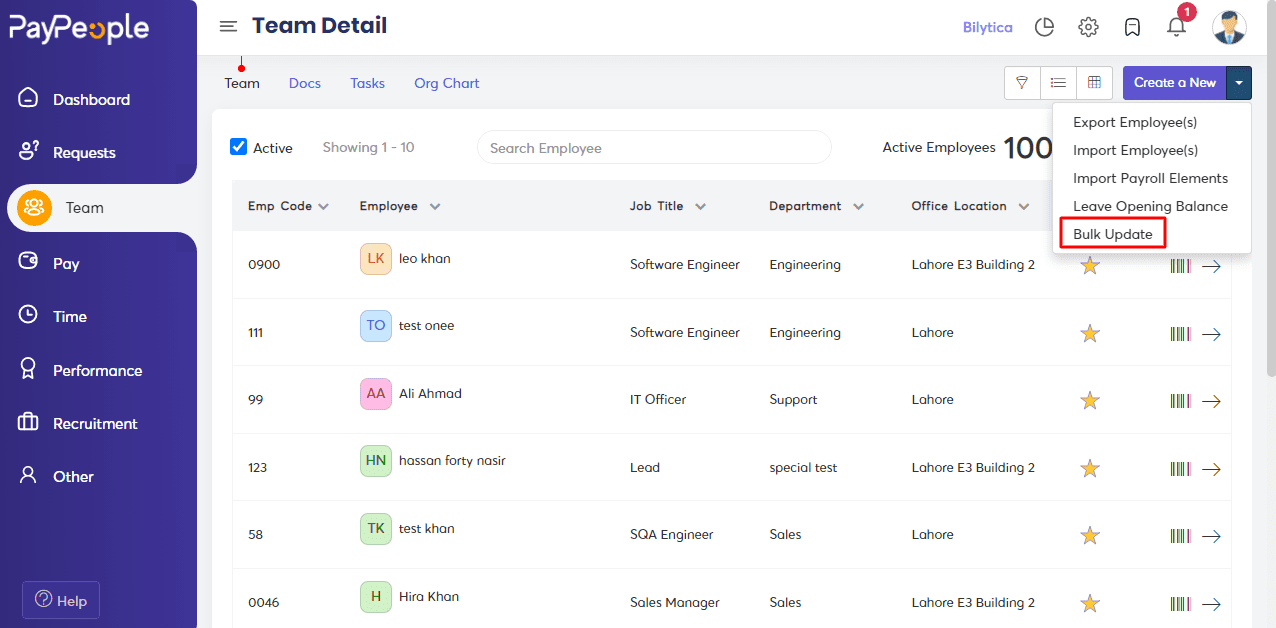This screenshot has height=628, width=1276.
Task: Switch to the Org Chart tab
Action: [446, 83]
